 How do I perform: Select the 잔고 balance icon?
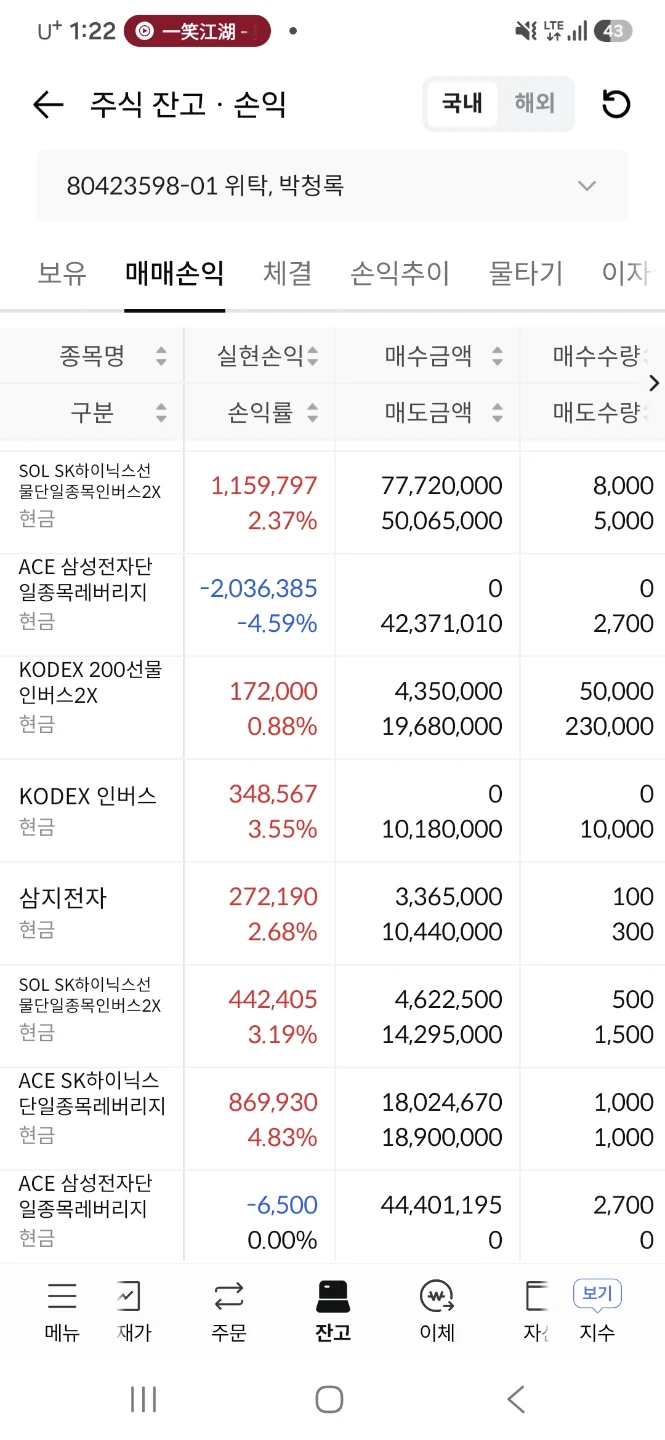[x=333, y=1297]
